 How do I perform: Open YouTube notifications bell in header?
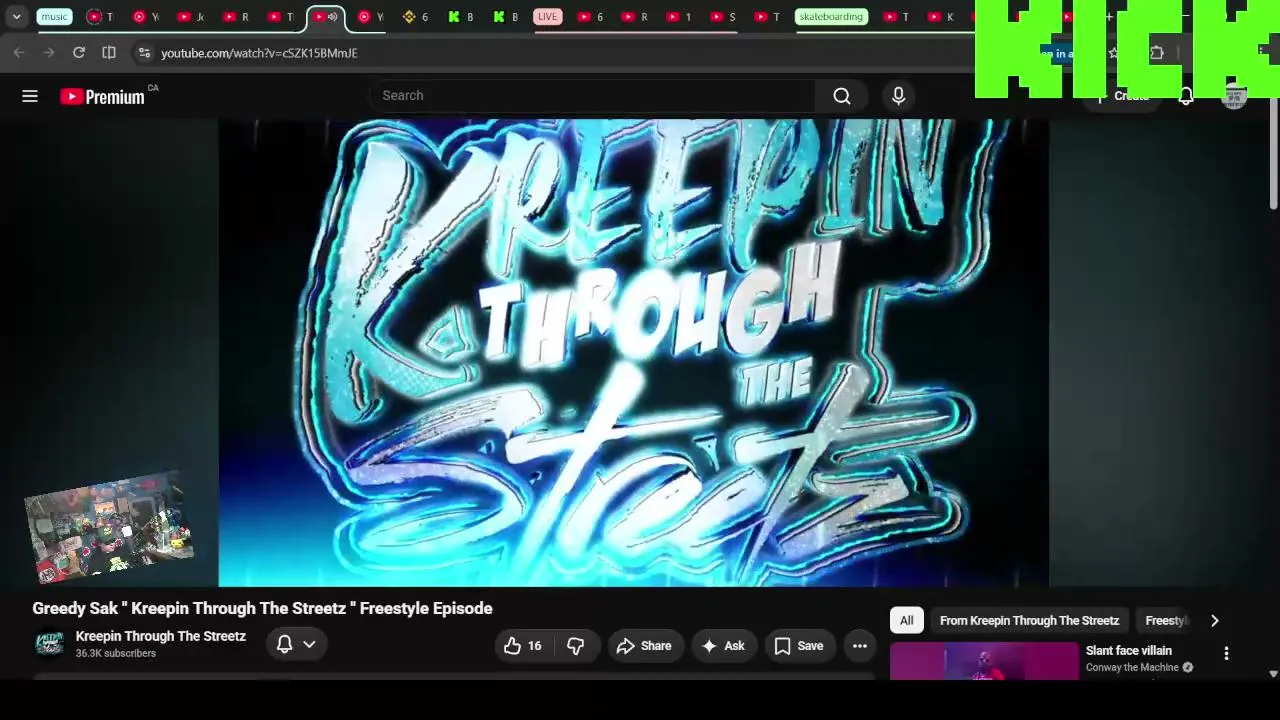(1186, 96)
